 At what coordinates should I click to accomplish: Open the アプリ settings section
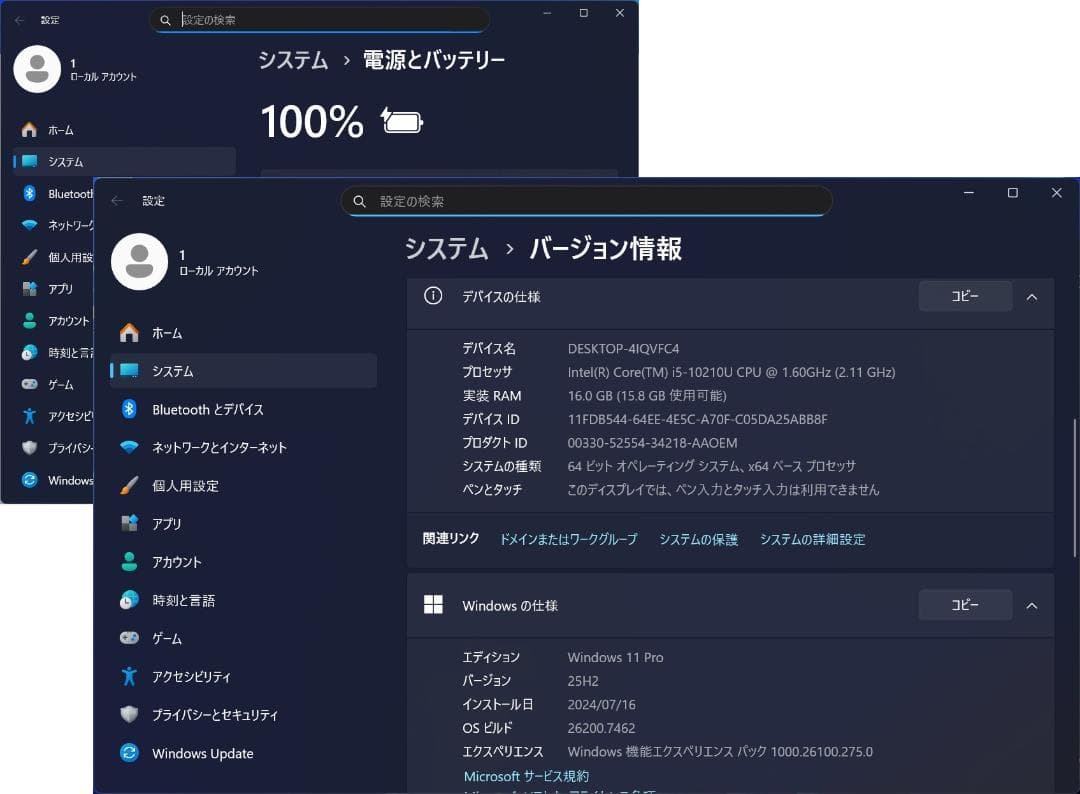pos(177,523)
